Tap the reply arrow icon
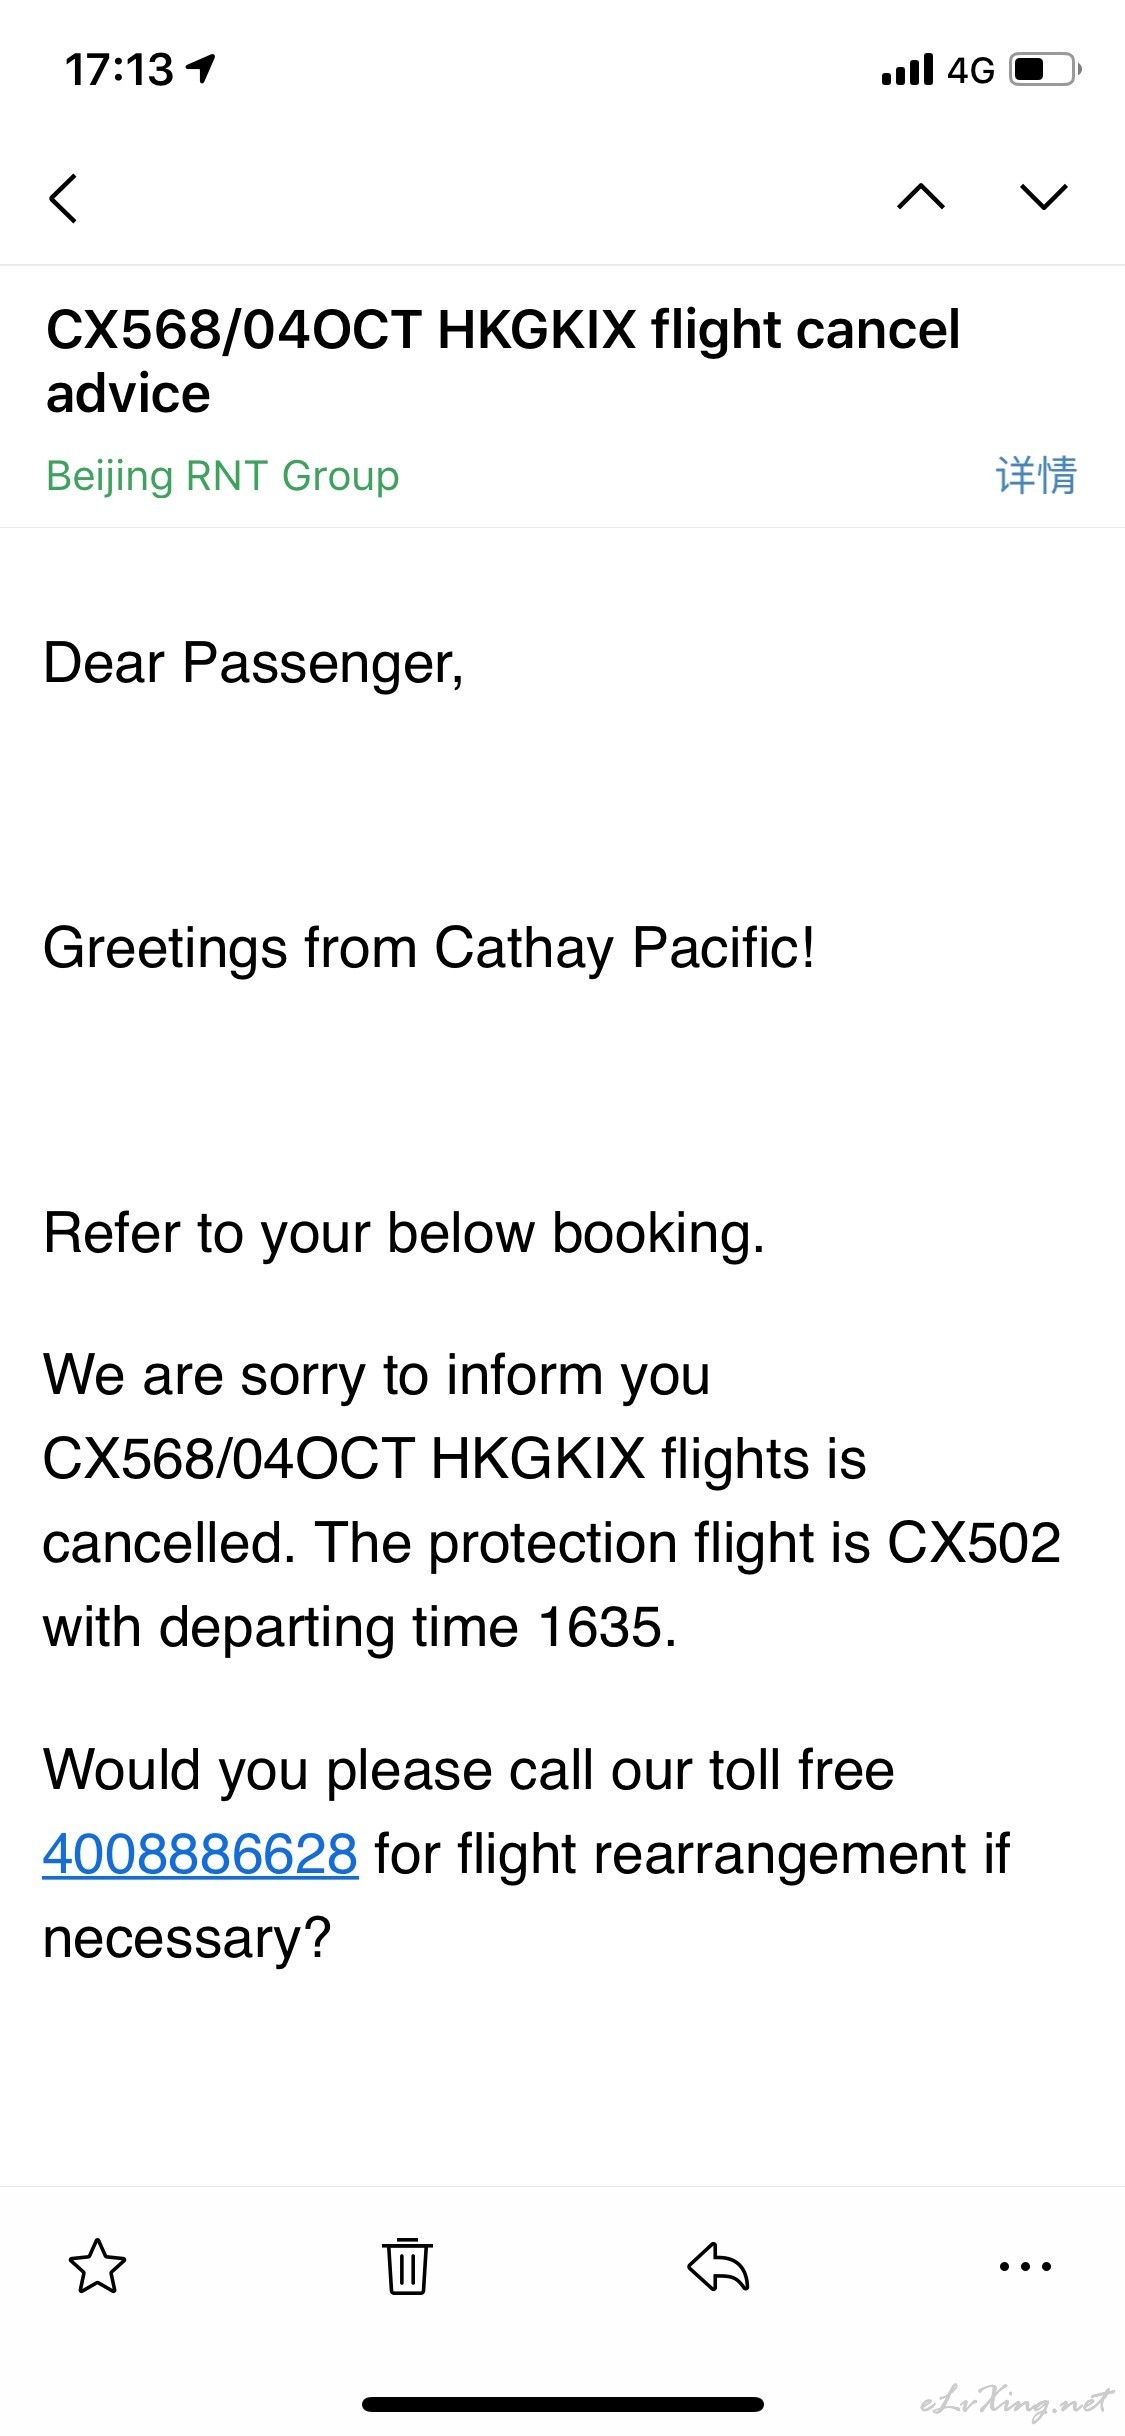Viewport: 1125px width, 2436px height. (x=718, y=2266)
